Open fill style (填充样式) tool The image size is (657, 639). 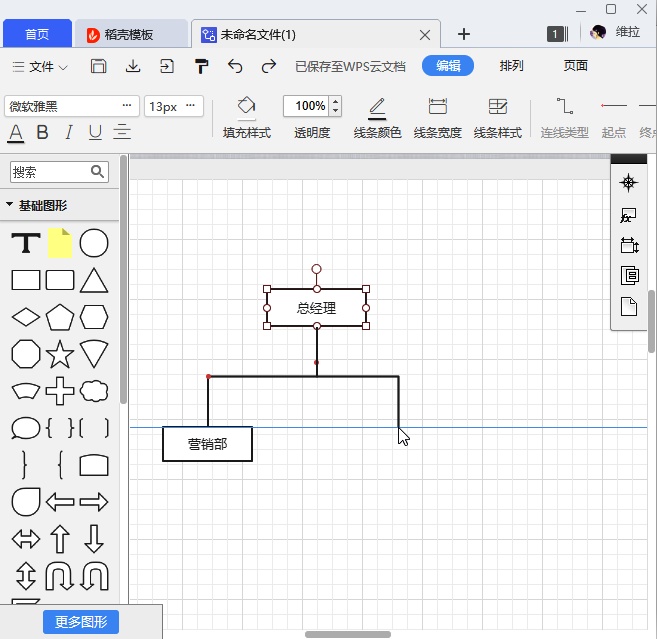click(247, 118)
